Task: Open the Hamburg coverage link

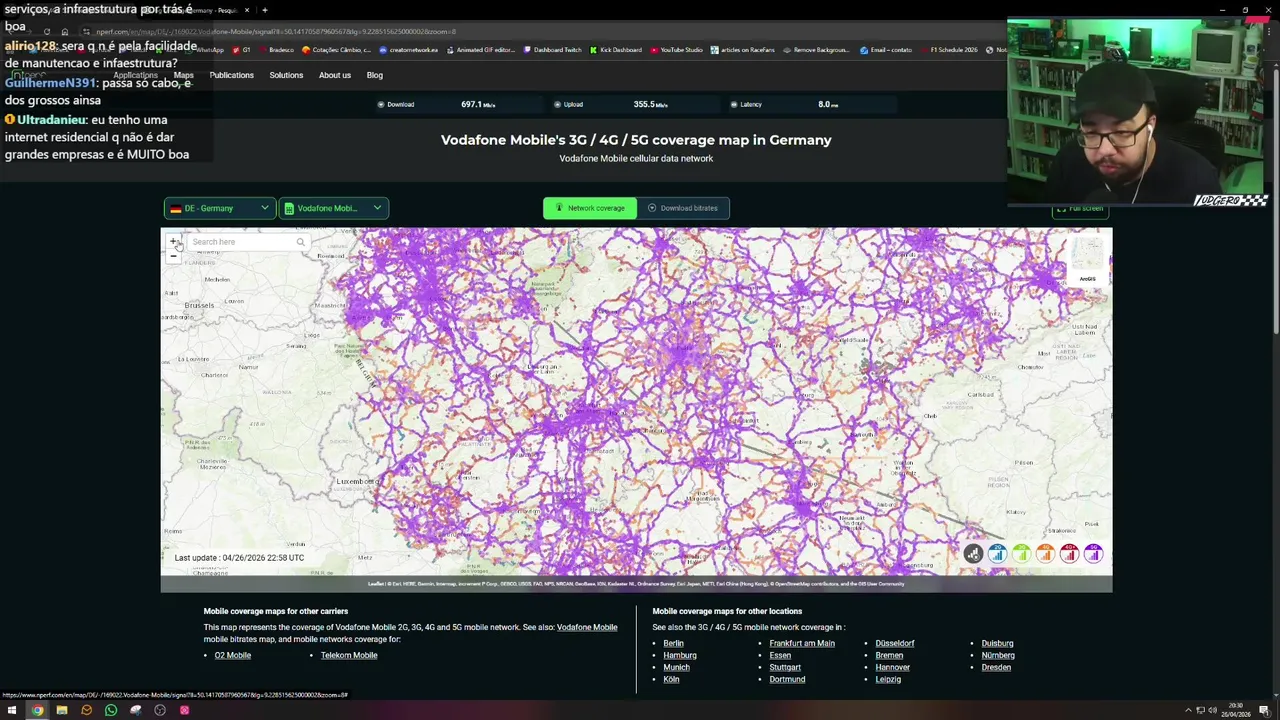Action: [x=680, y=655]
